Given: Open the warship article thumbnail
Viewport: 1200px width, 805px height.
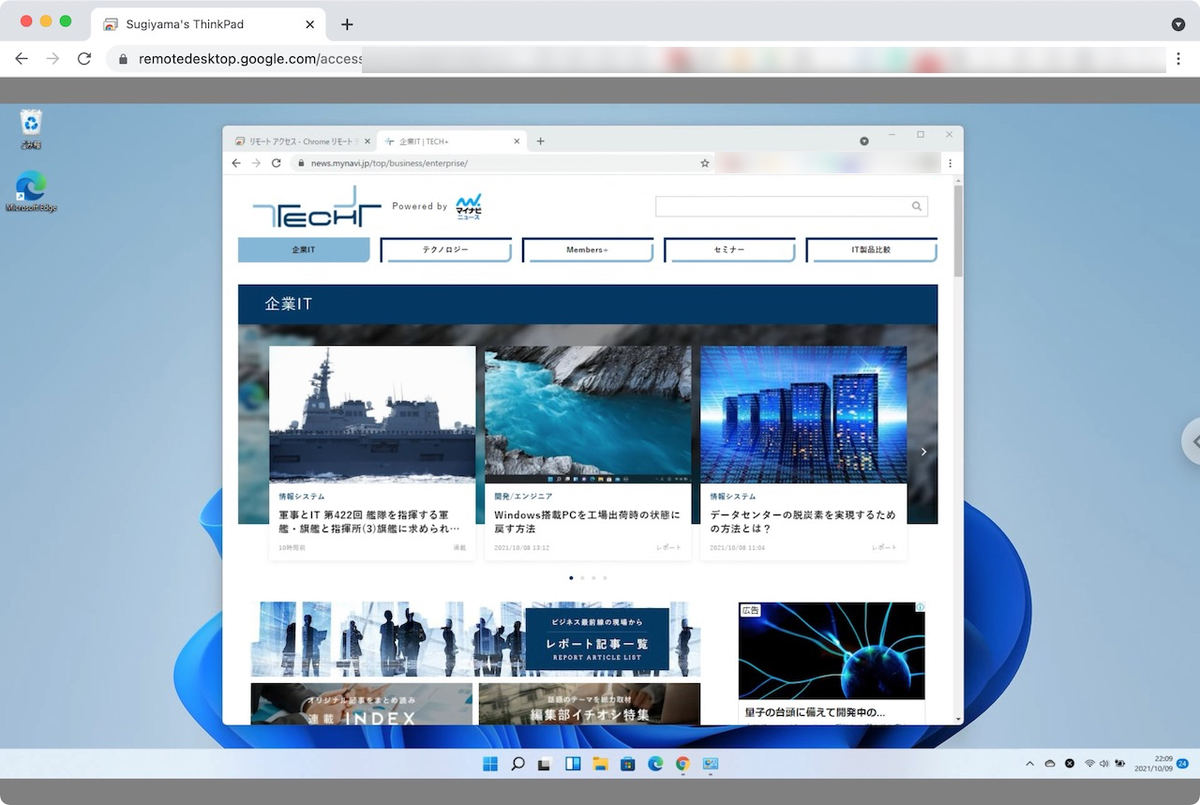Looking at the screenshot, I should point(372,415).
